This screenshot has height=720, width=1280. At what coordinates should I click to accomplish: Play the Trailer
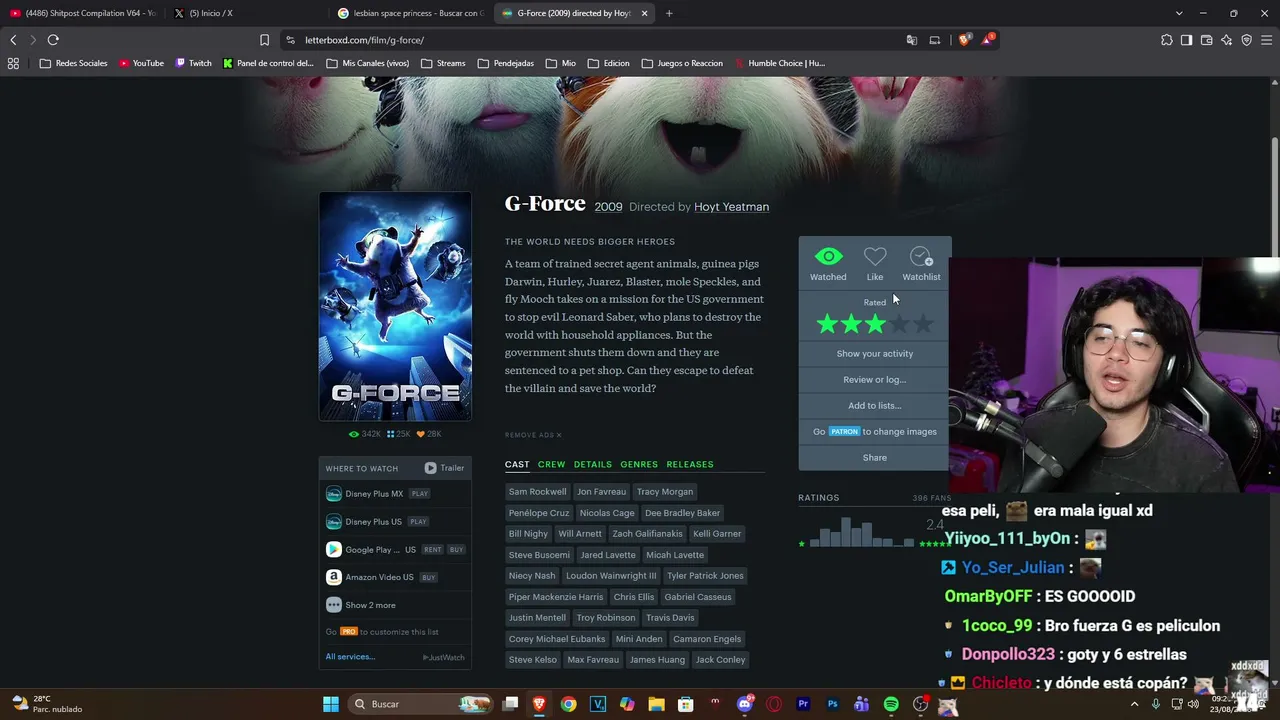coord(444,468)
